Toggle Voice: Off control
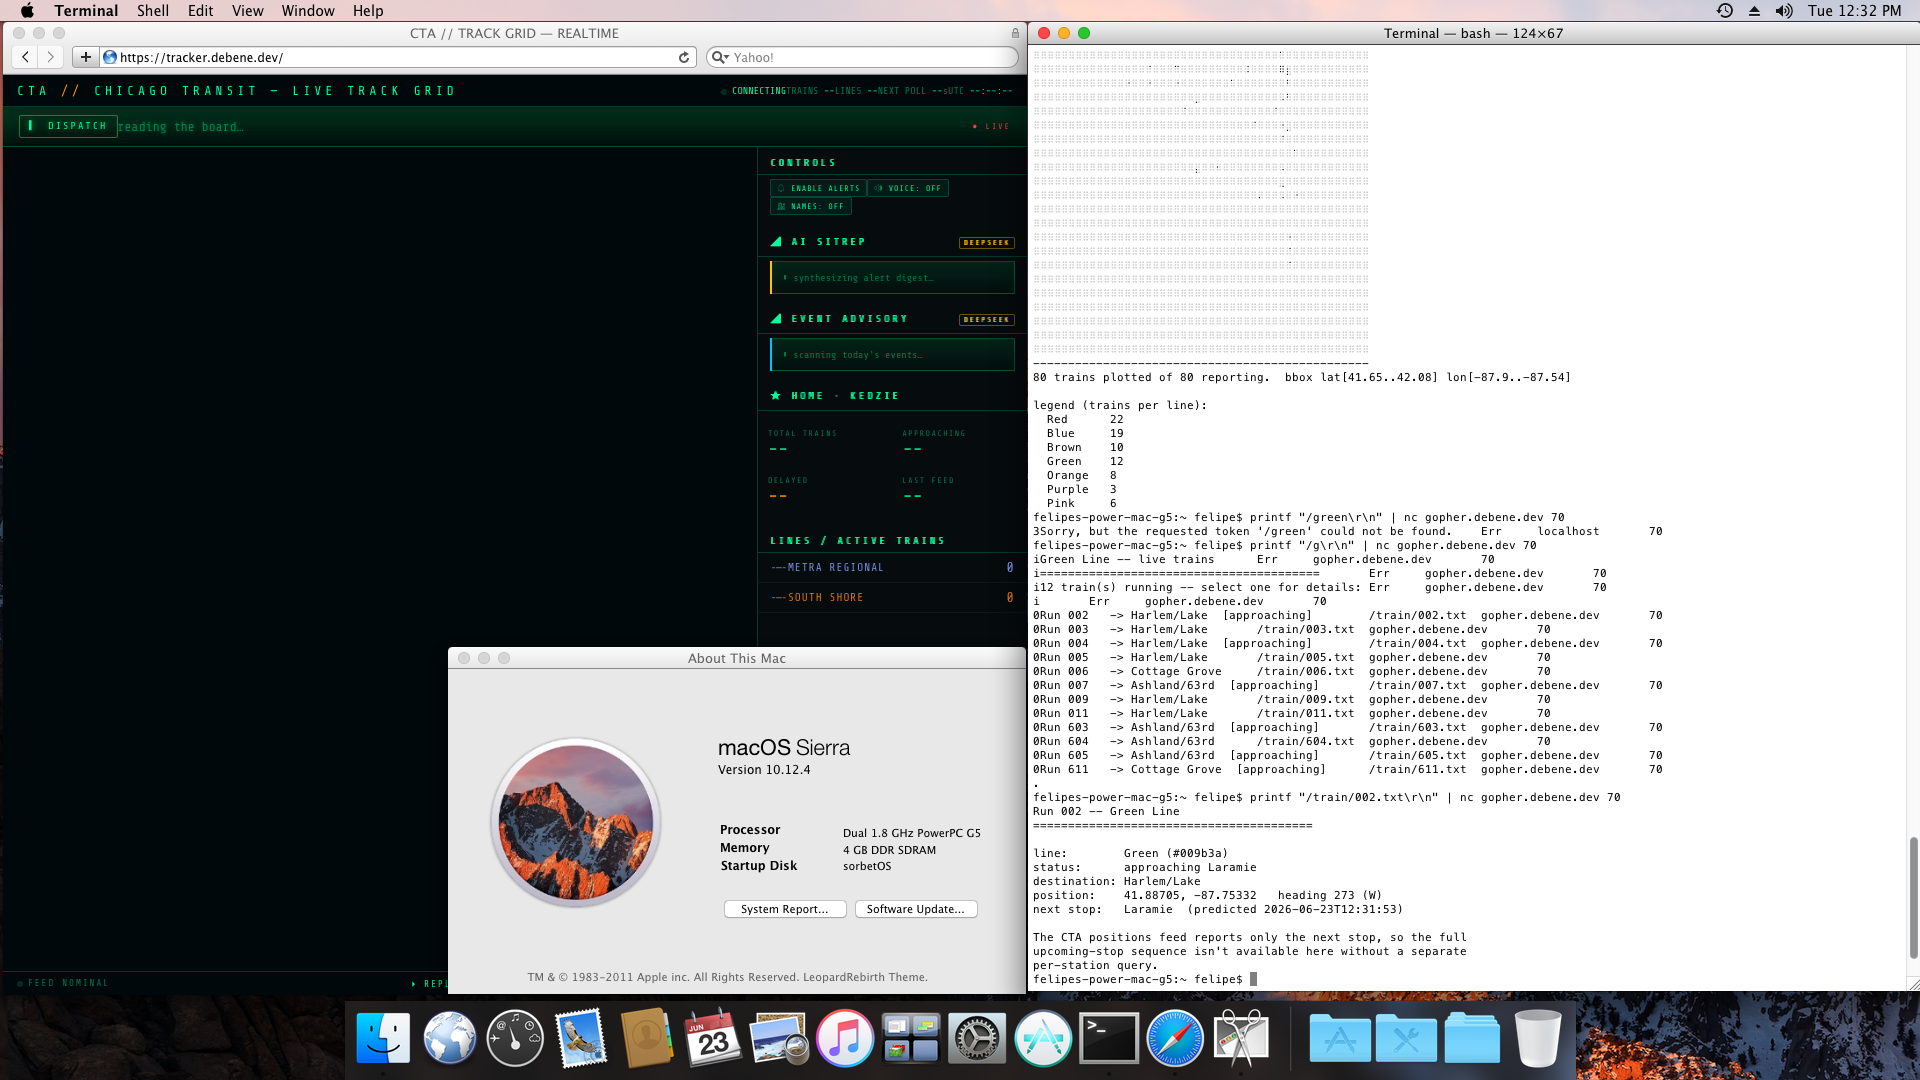 click(908, 188)
